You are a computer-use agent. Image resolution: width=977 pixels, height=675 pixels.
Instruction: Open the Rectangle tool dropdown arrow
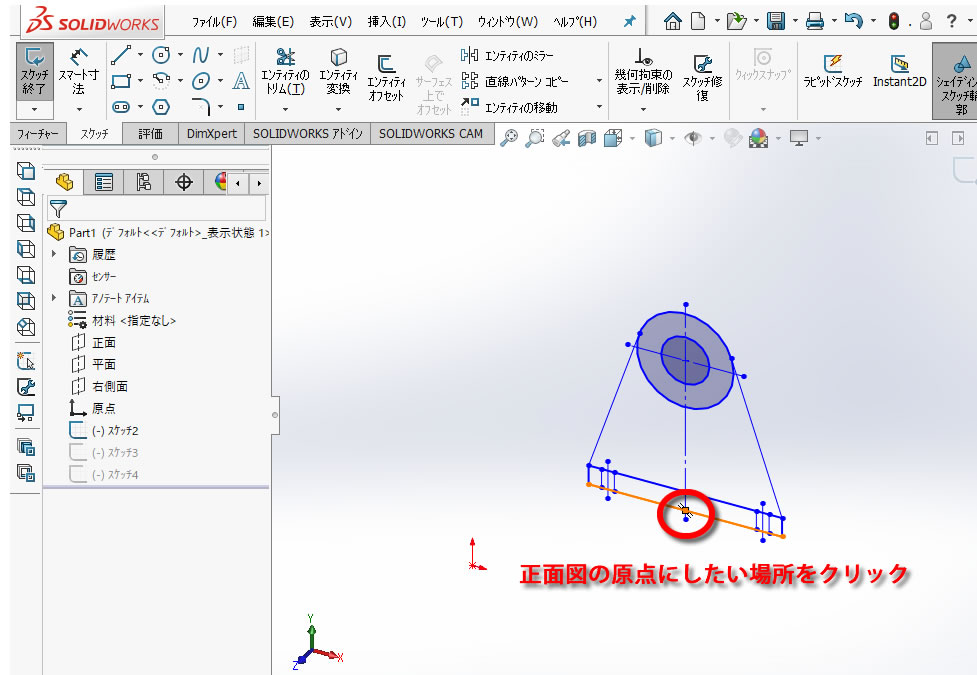point(140,81)
